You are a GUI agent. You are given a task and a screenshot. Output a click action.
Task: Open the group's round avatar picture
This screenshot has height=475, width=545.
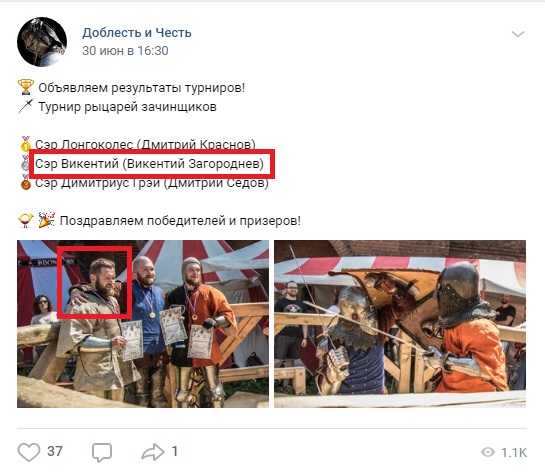tap(42, 42)
